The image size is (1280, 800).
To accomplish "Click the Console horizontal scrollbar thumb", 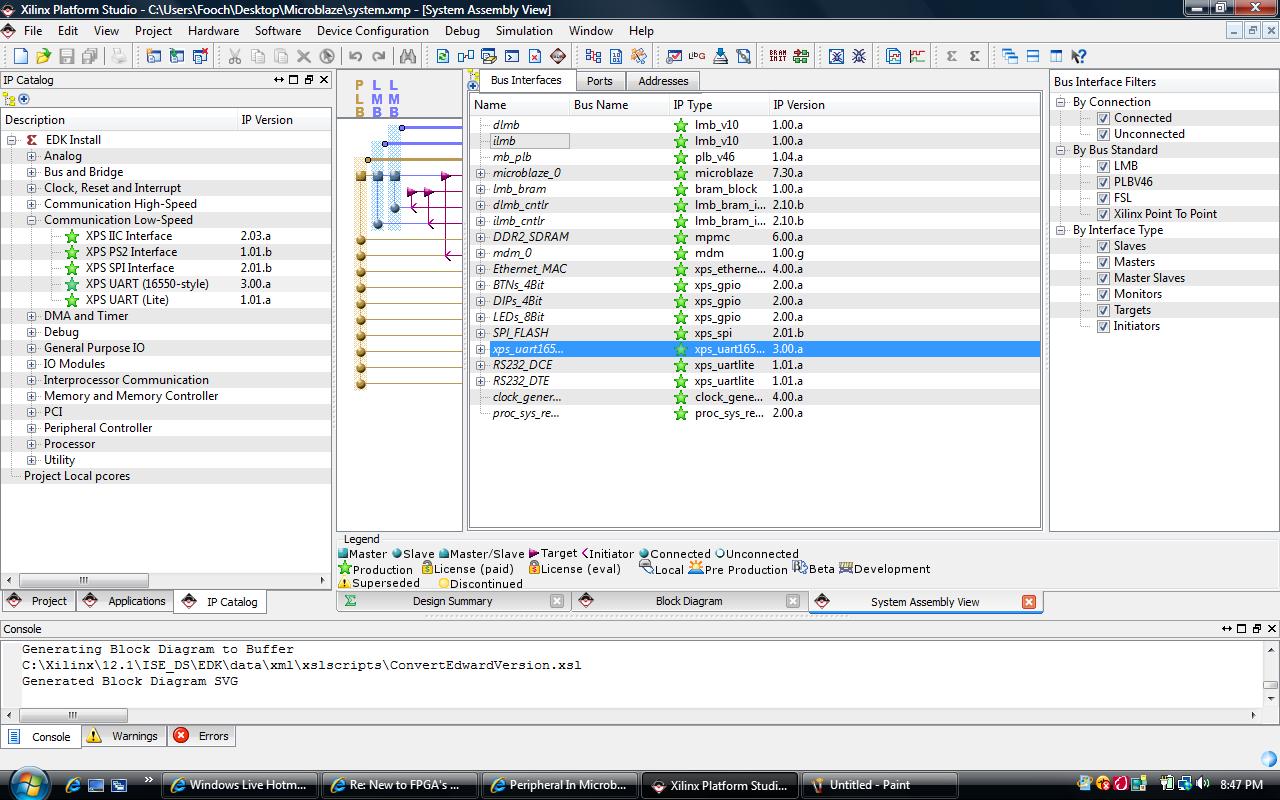I will pyautogui.click(x=73, y=715).
